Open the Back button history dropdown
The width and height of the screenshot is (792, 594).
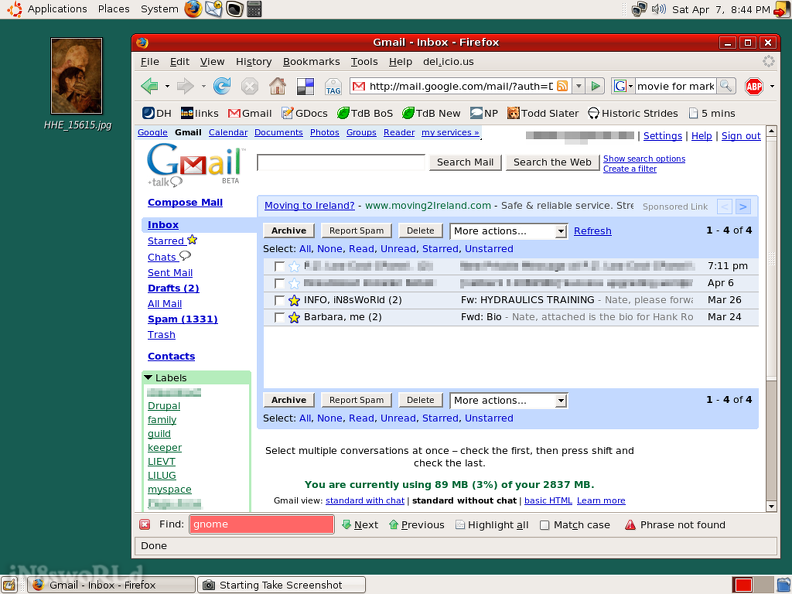pyautogui.click(x=167, y=86)
